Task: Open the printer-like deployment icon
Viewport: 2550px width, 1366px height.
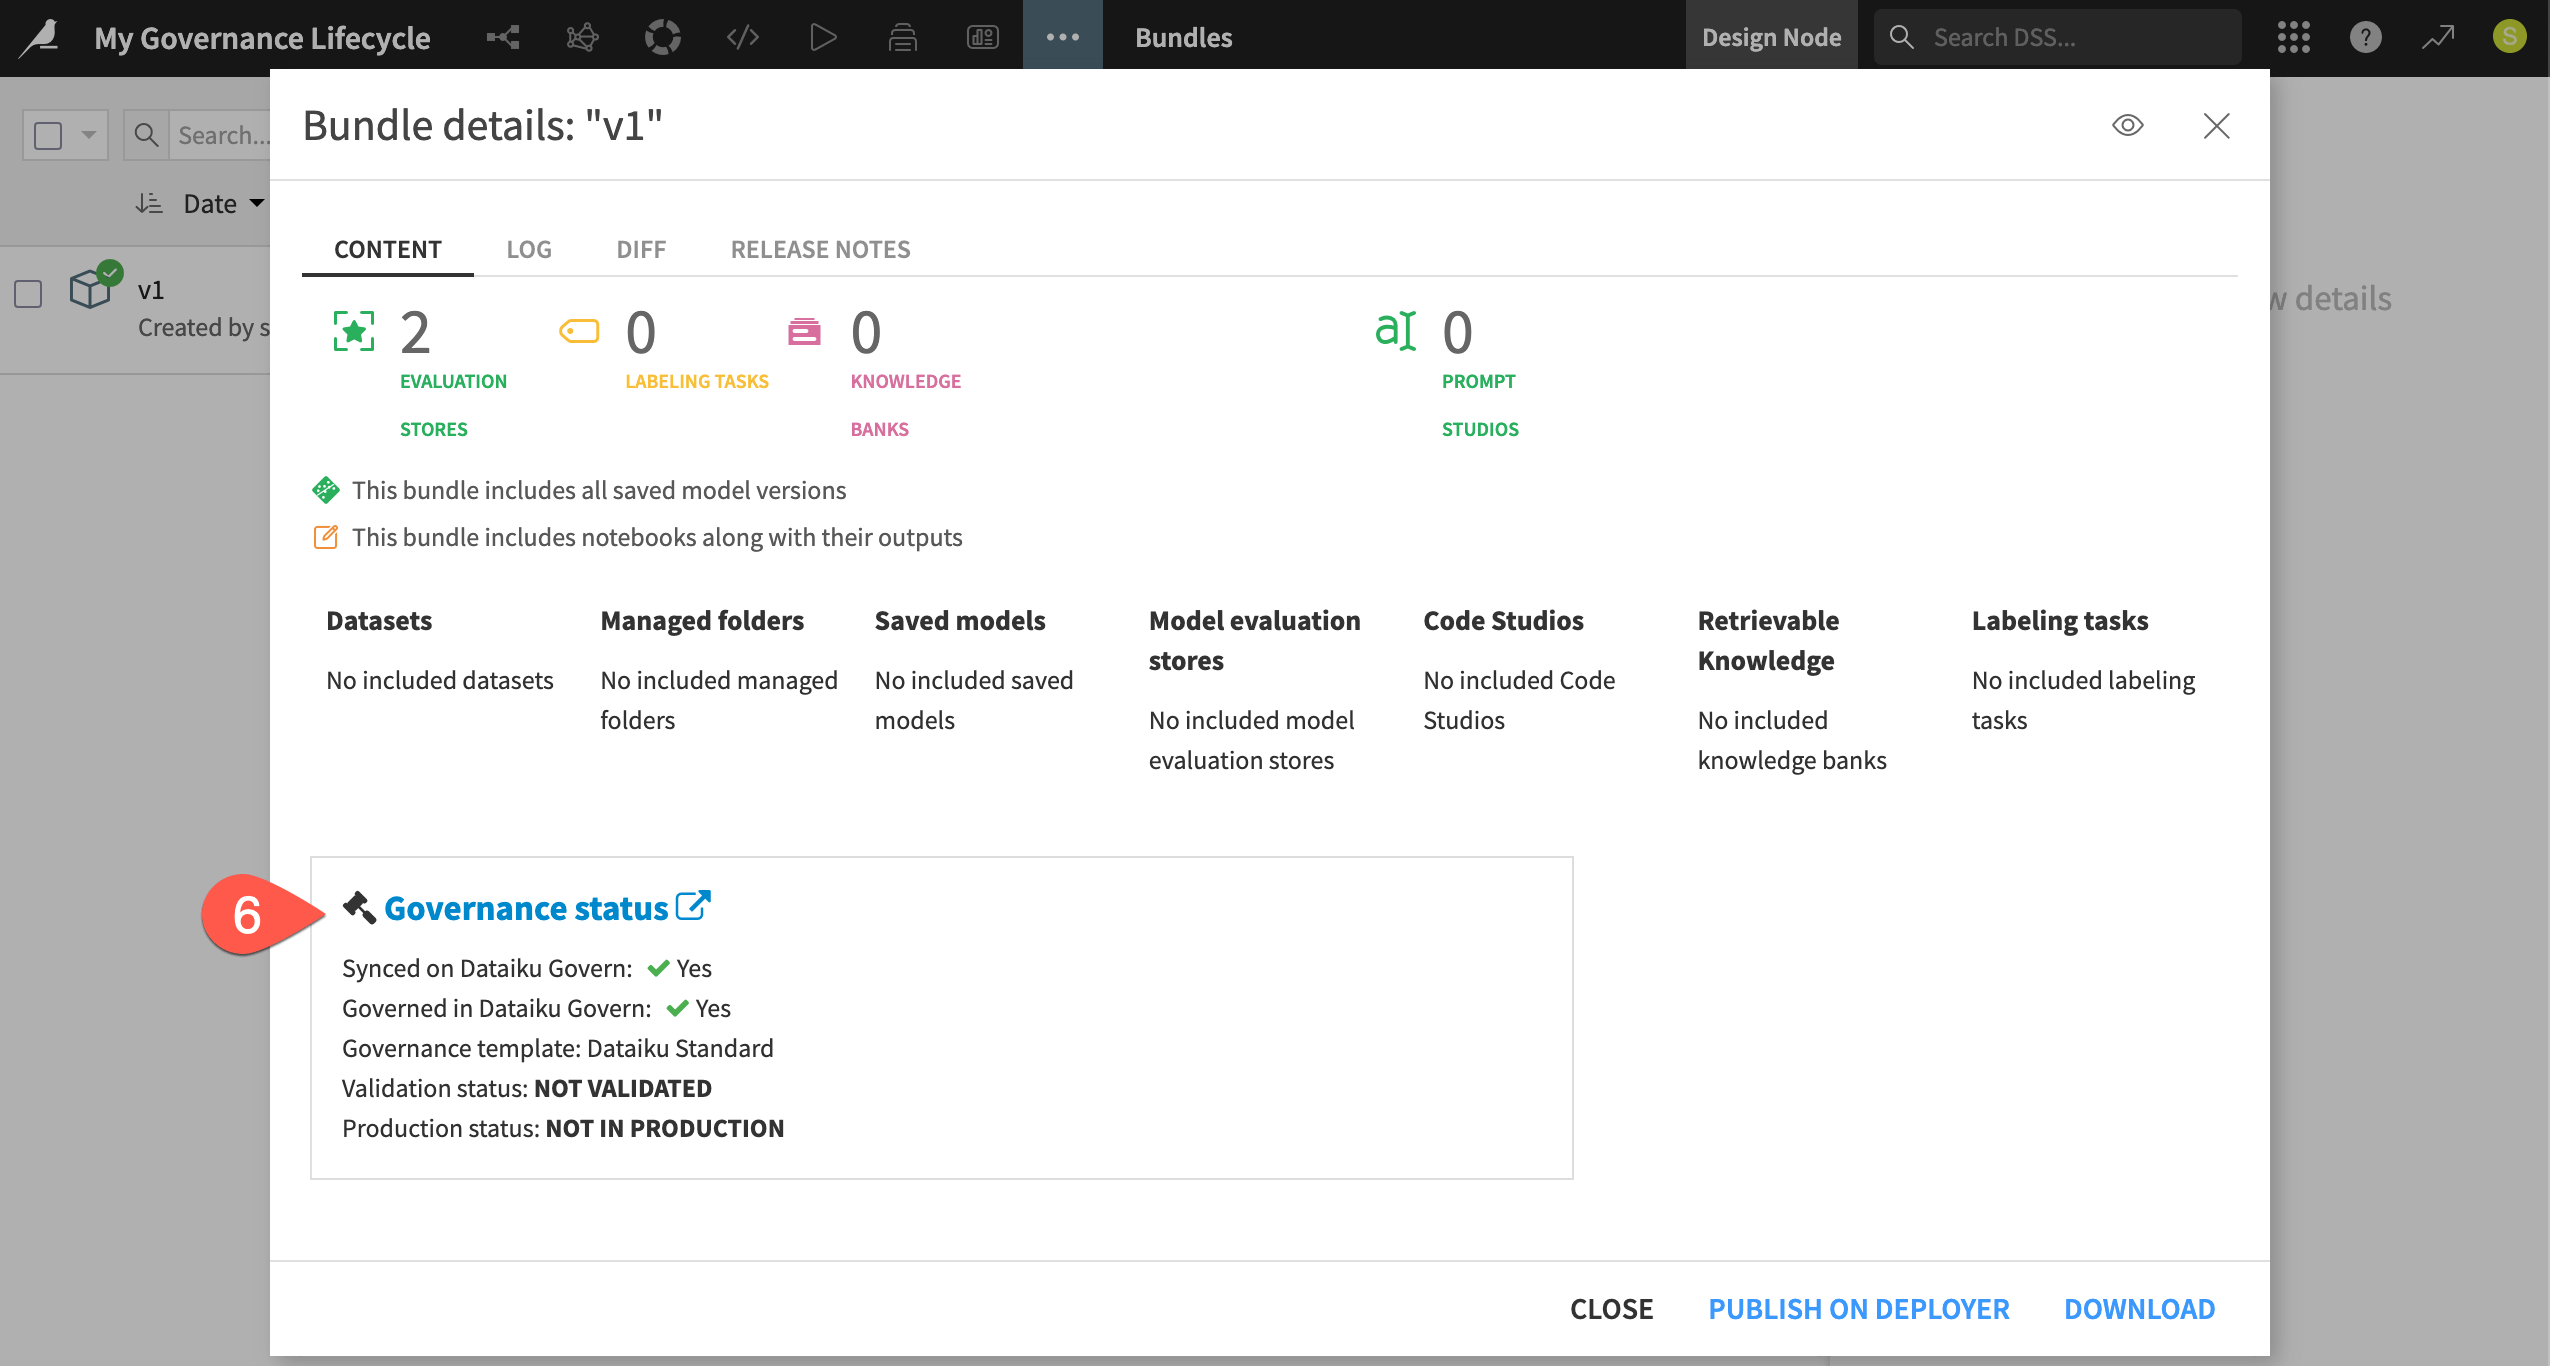Action: click(902, 38)
